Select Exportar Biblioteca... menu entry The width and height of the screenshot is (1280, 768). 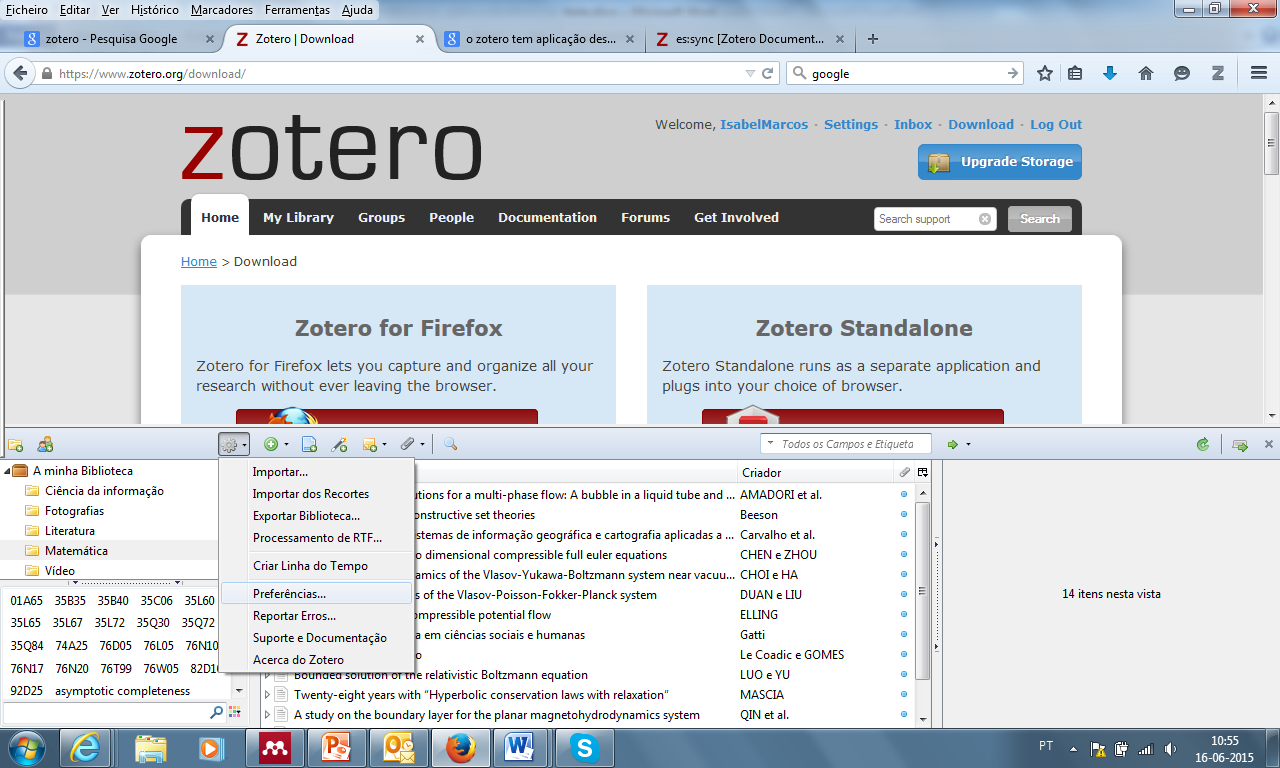[x=316, y=516]
